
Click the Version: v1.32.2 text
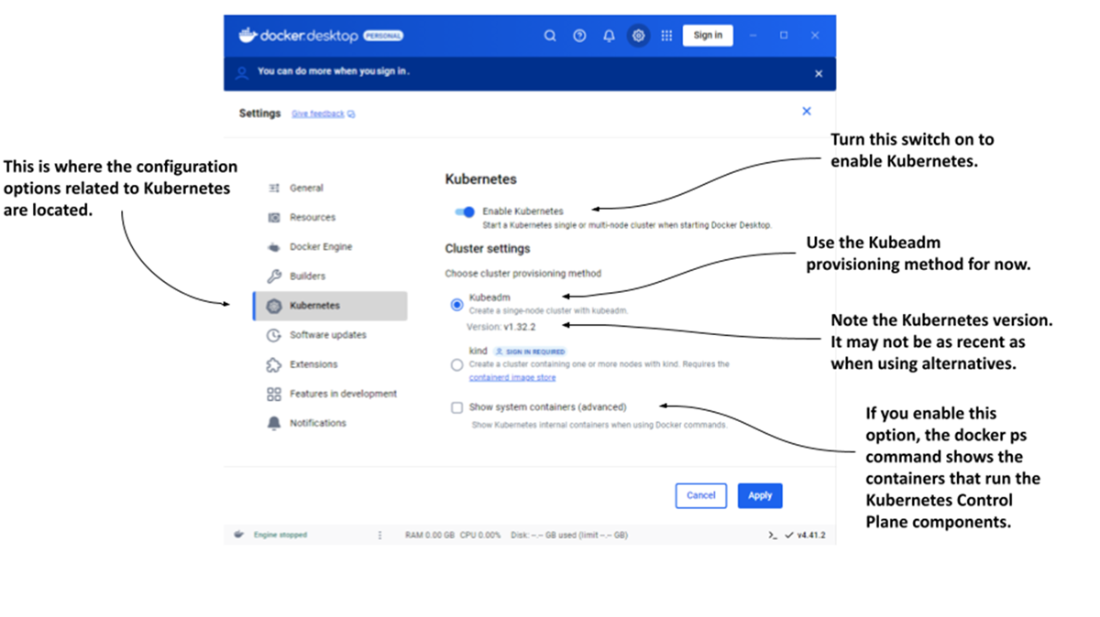(x=501, y=327)
